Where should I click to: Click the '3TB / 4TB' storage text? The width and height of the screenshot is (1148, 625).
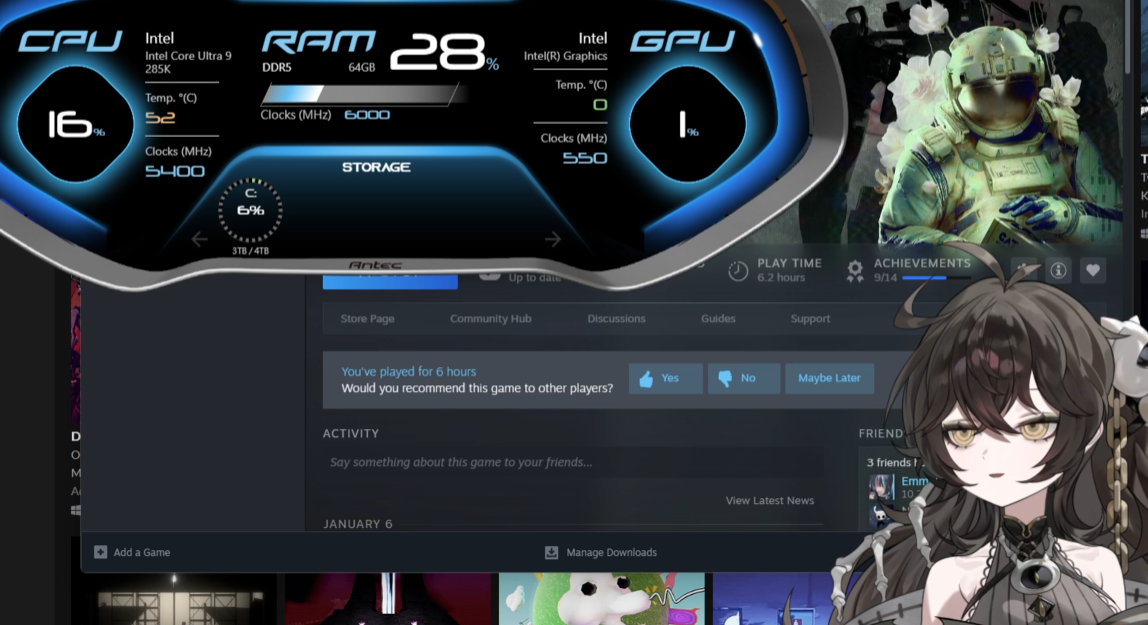(x=250, y=251)
